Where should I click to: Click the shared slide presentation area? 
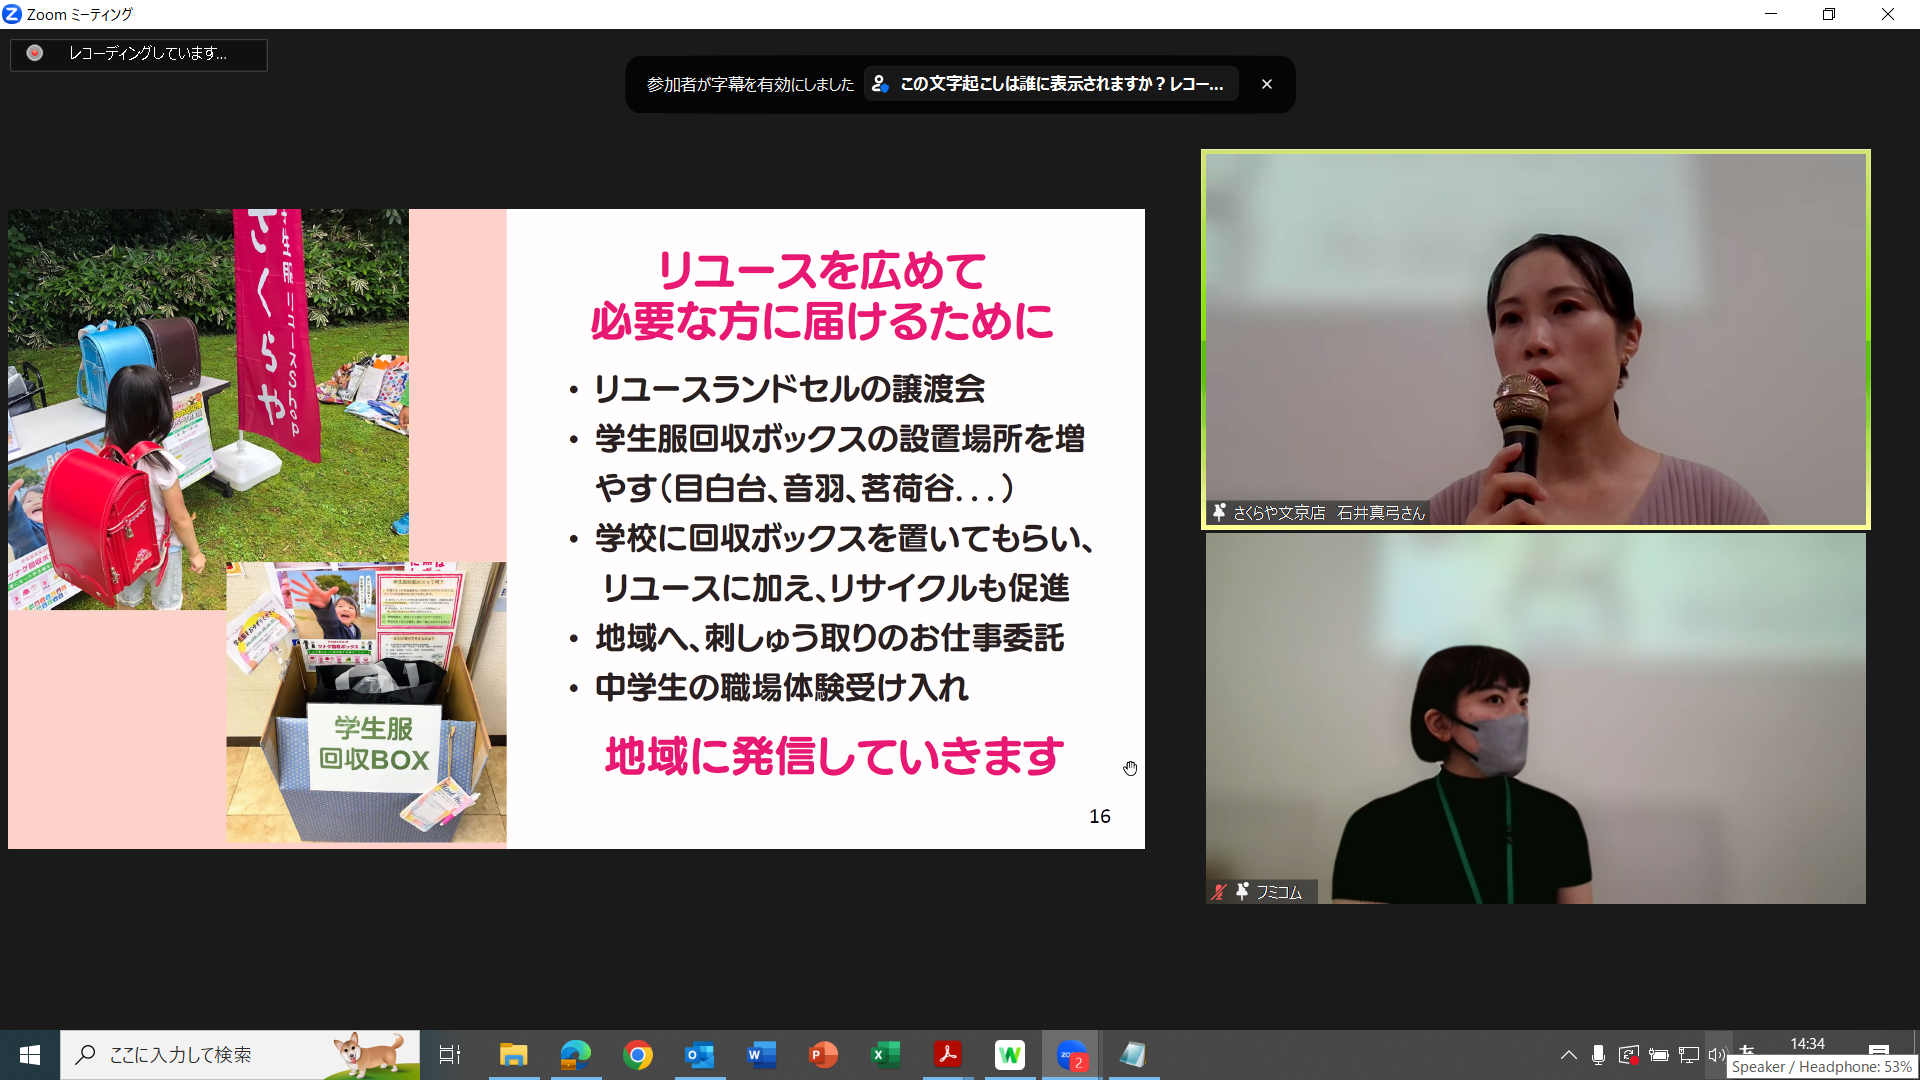point(576,529)
